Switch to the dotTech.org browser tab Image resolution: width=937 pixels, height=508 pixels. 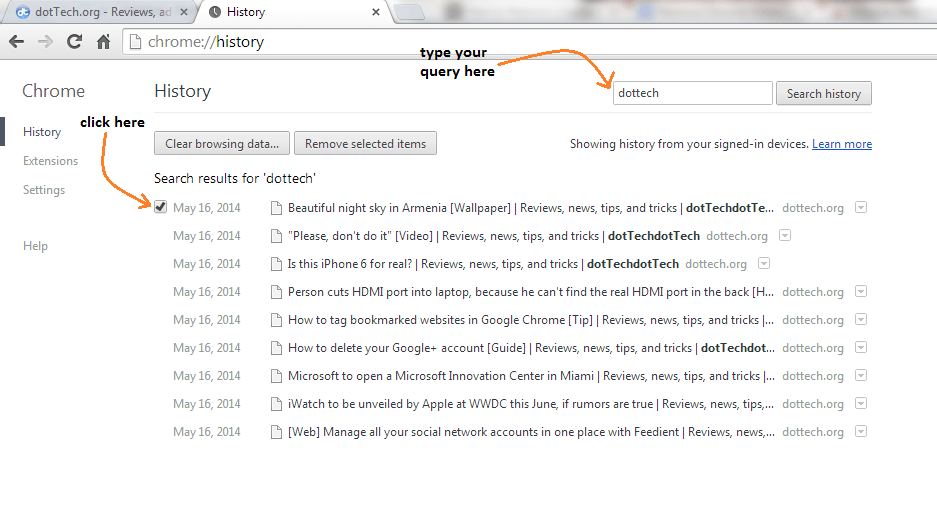pos(99,12)
